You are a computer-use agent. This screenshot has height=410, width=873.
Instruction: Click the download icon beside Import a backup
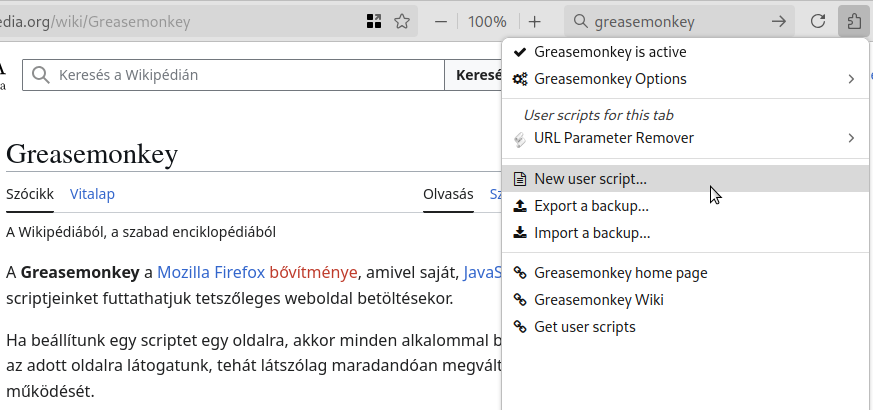(x=520, y=233)
